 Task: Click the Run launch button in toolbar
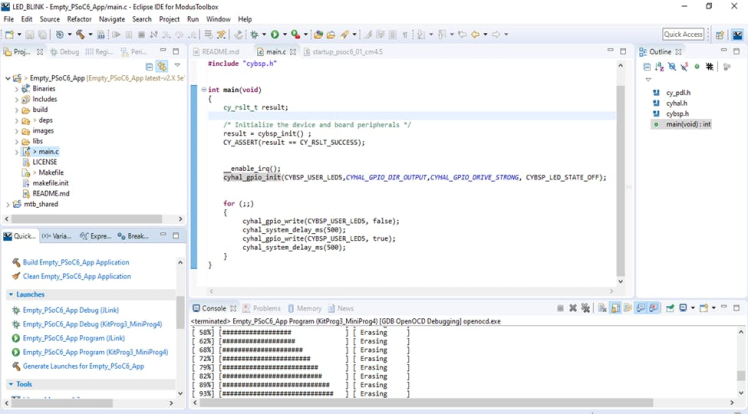(276, 35)
